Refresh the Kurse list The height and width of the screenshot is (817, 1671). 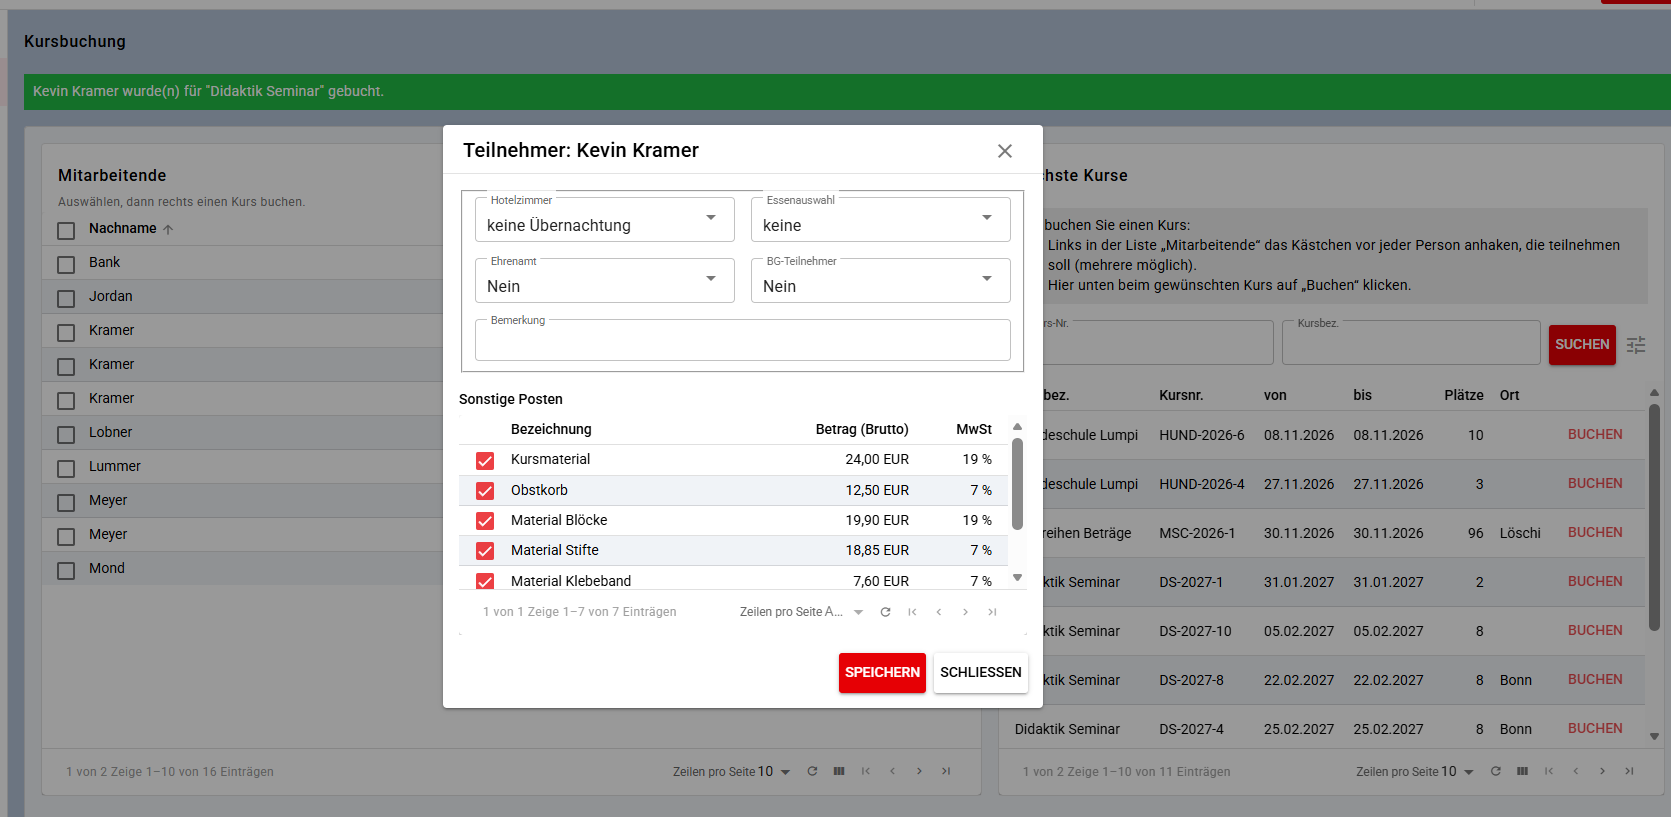1496,771
